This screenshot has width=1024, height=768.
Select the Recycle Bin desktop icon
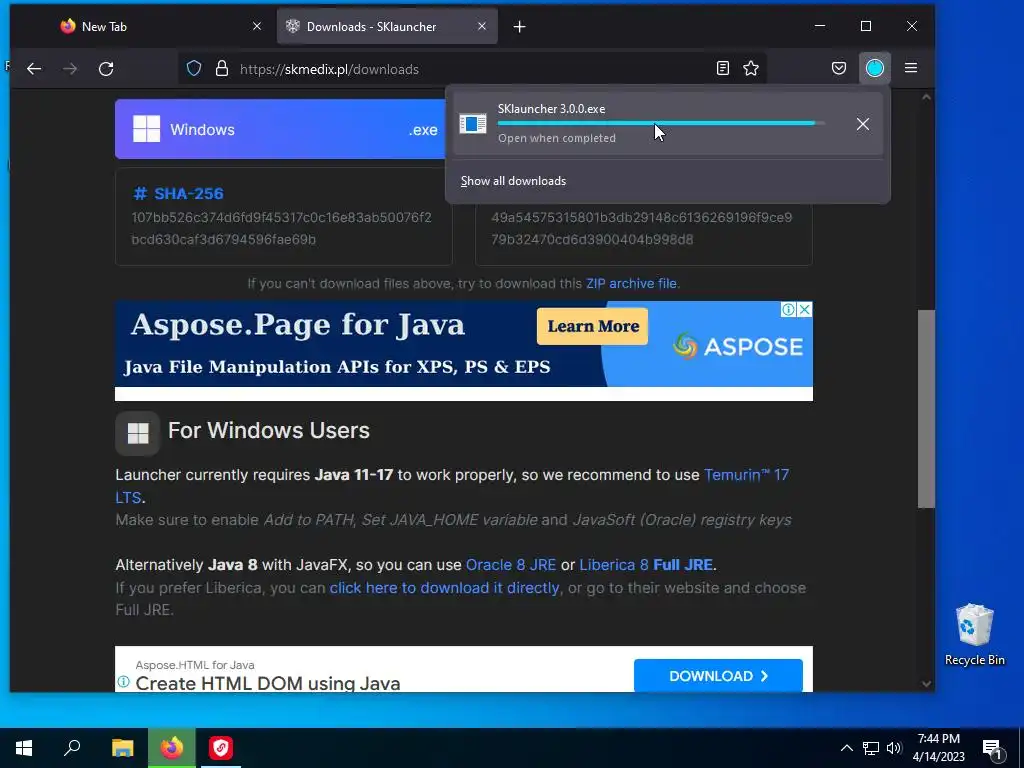pos(974,635)
